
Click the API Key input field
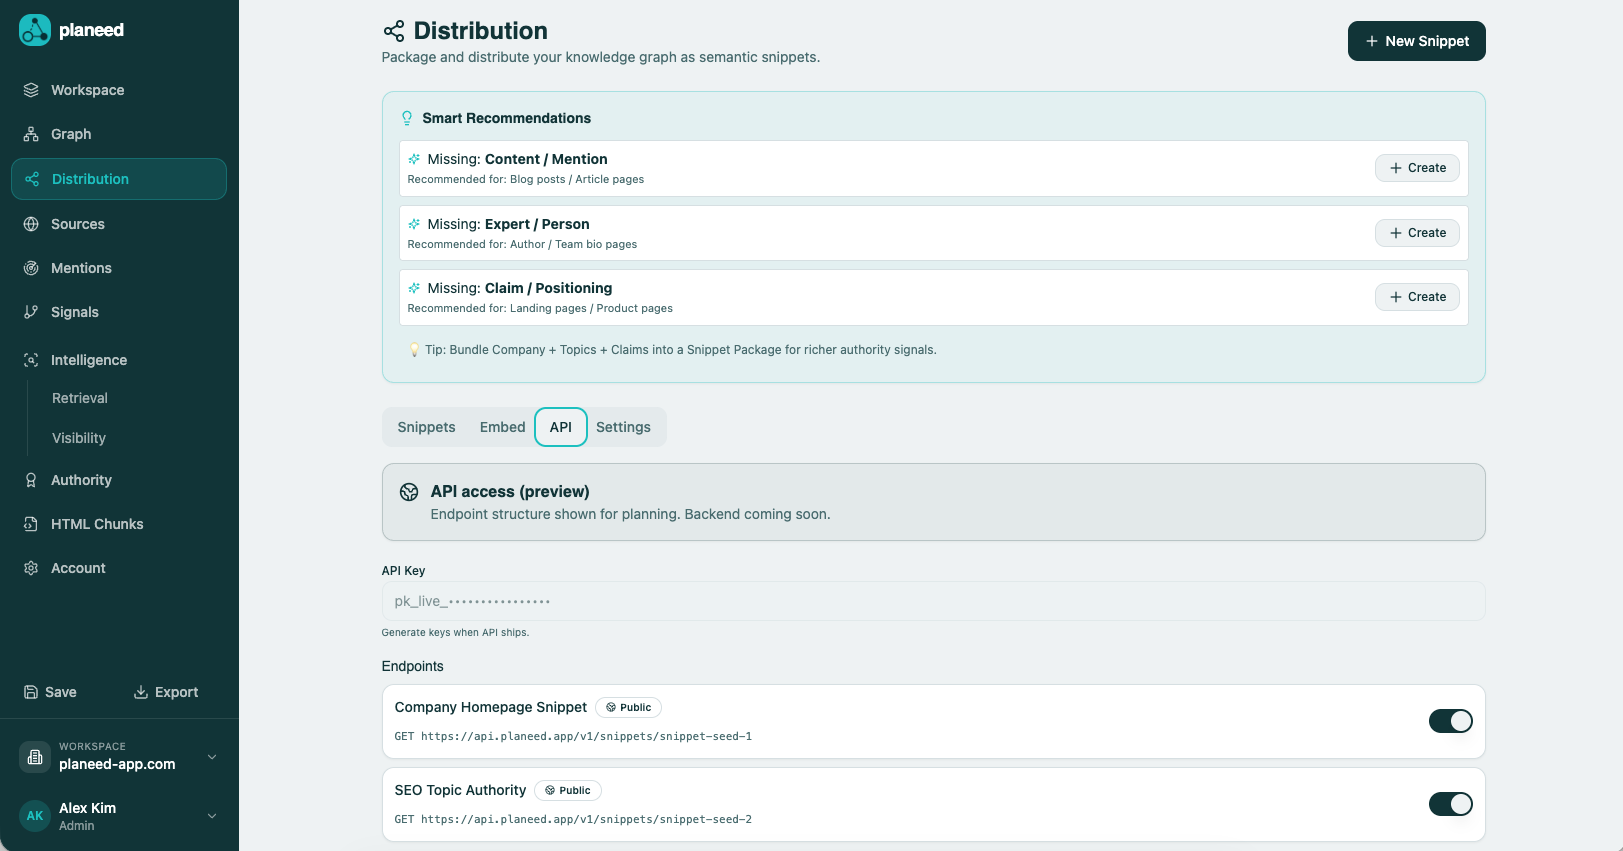(x=933, y=601)
